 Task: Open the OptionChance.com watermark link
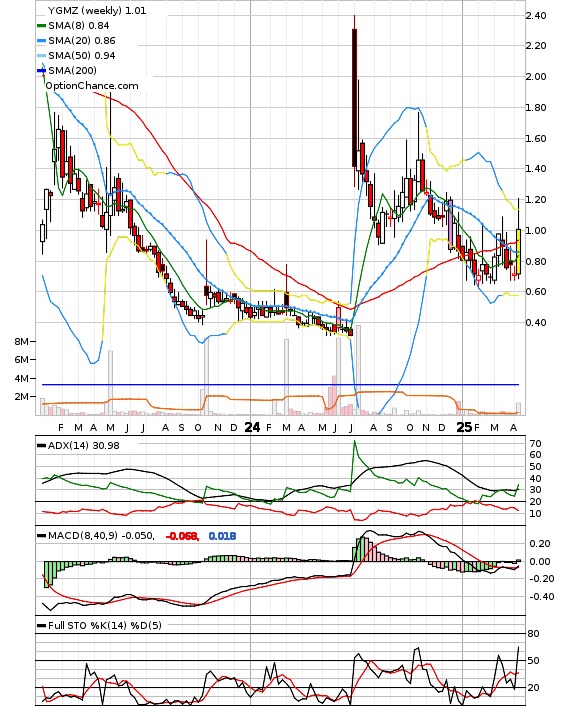(92, 86)
